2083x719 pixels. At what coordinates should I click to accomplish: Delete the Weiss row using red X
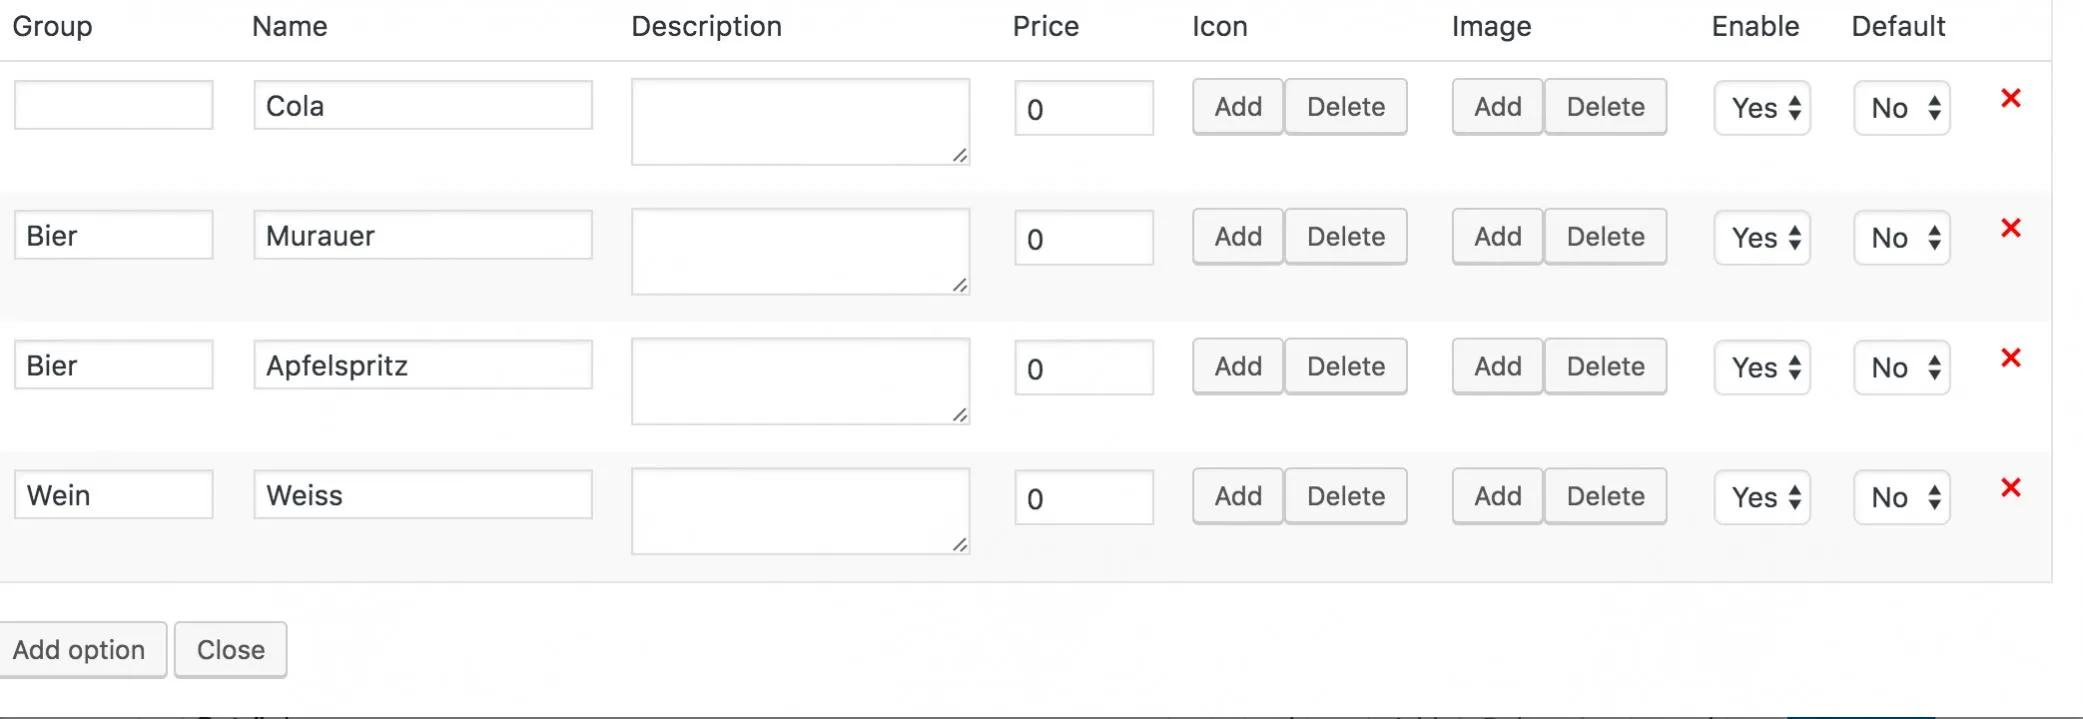point(2010,488)
